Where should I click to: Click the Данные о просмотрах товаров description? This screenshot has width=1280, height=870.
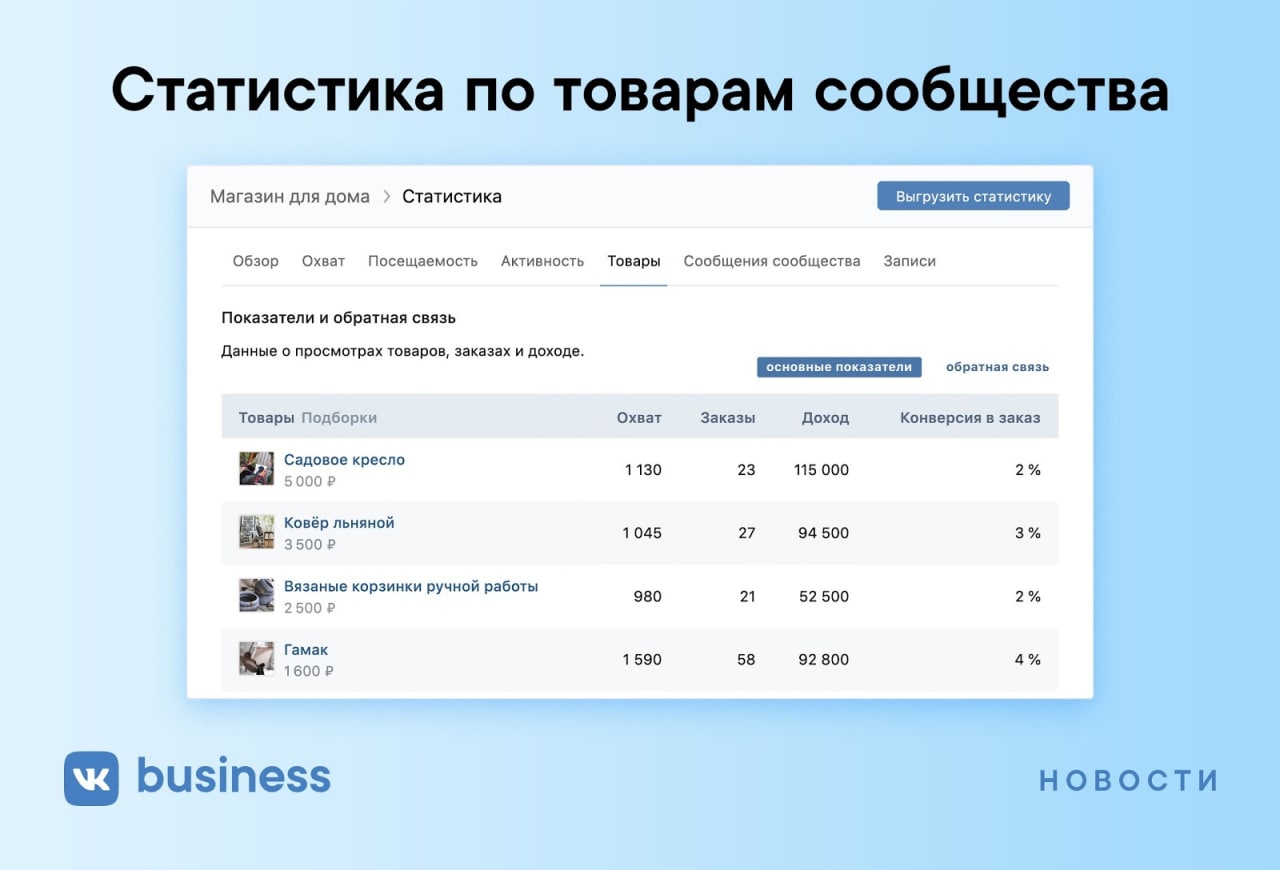pyautogui.click(x=403, y=352)
